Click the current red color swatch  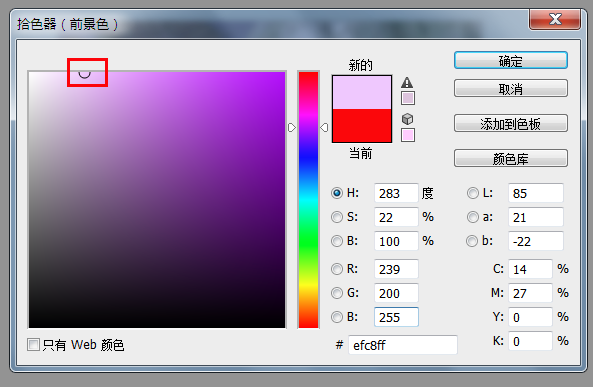pyautogui.click(x=362, y=126)
